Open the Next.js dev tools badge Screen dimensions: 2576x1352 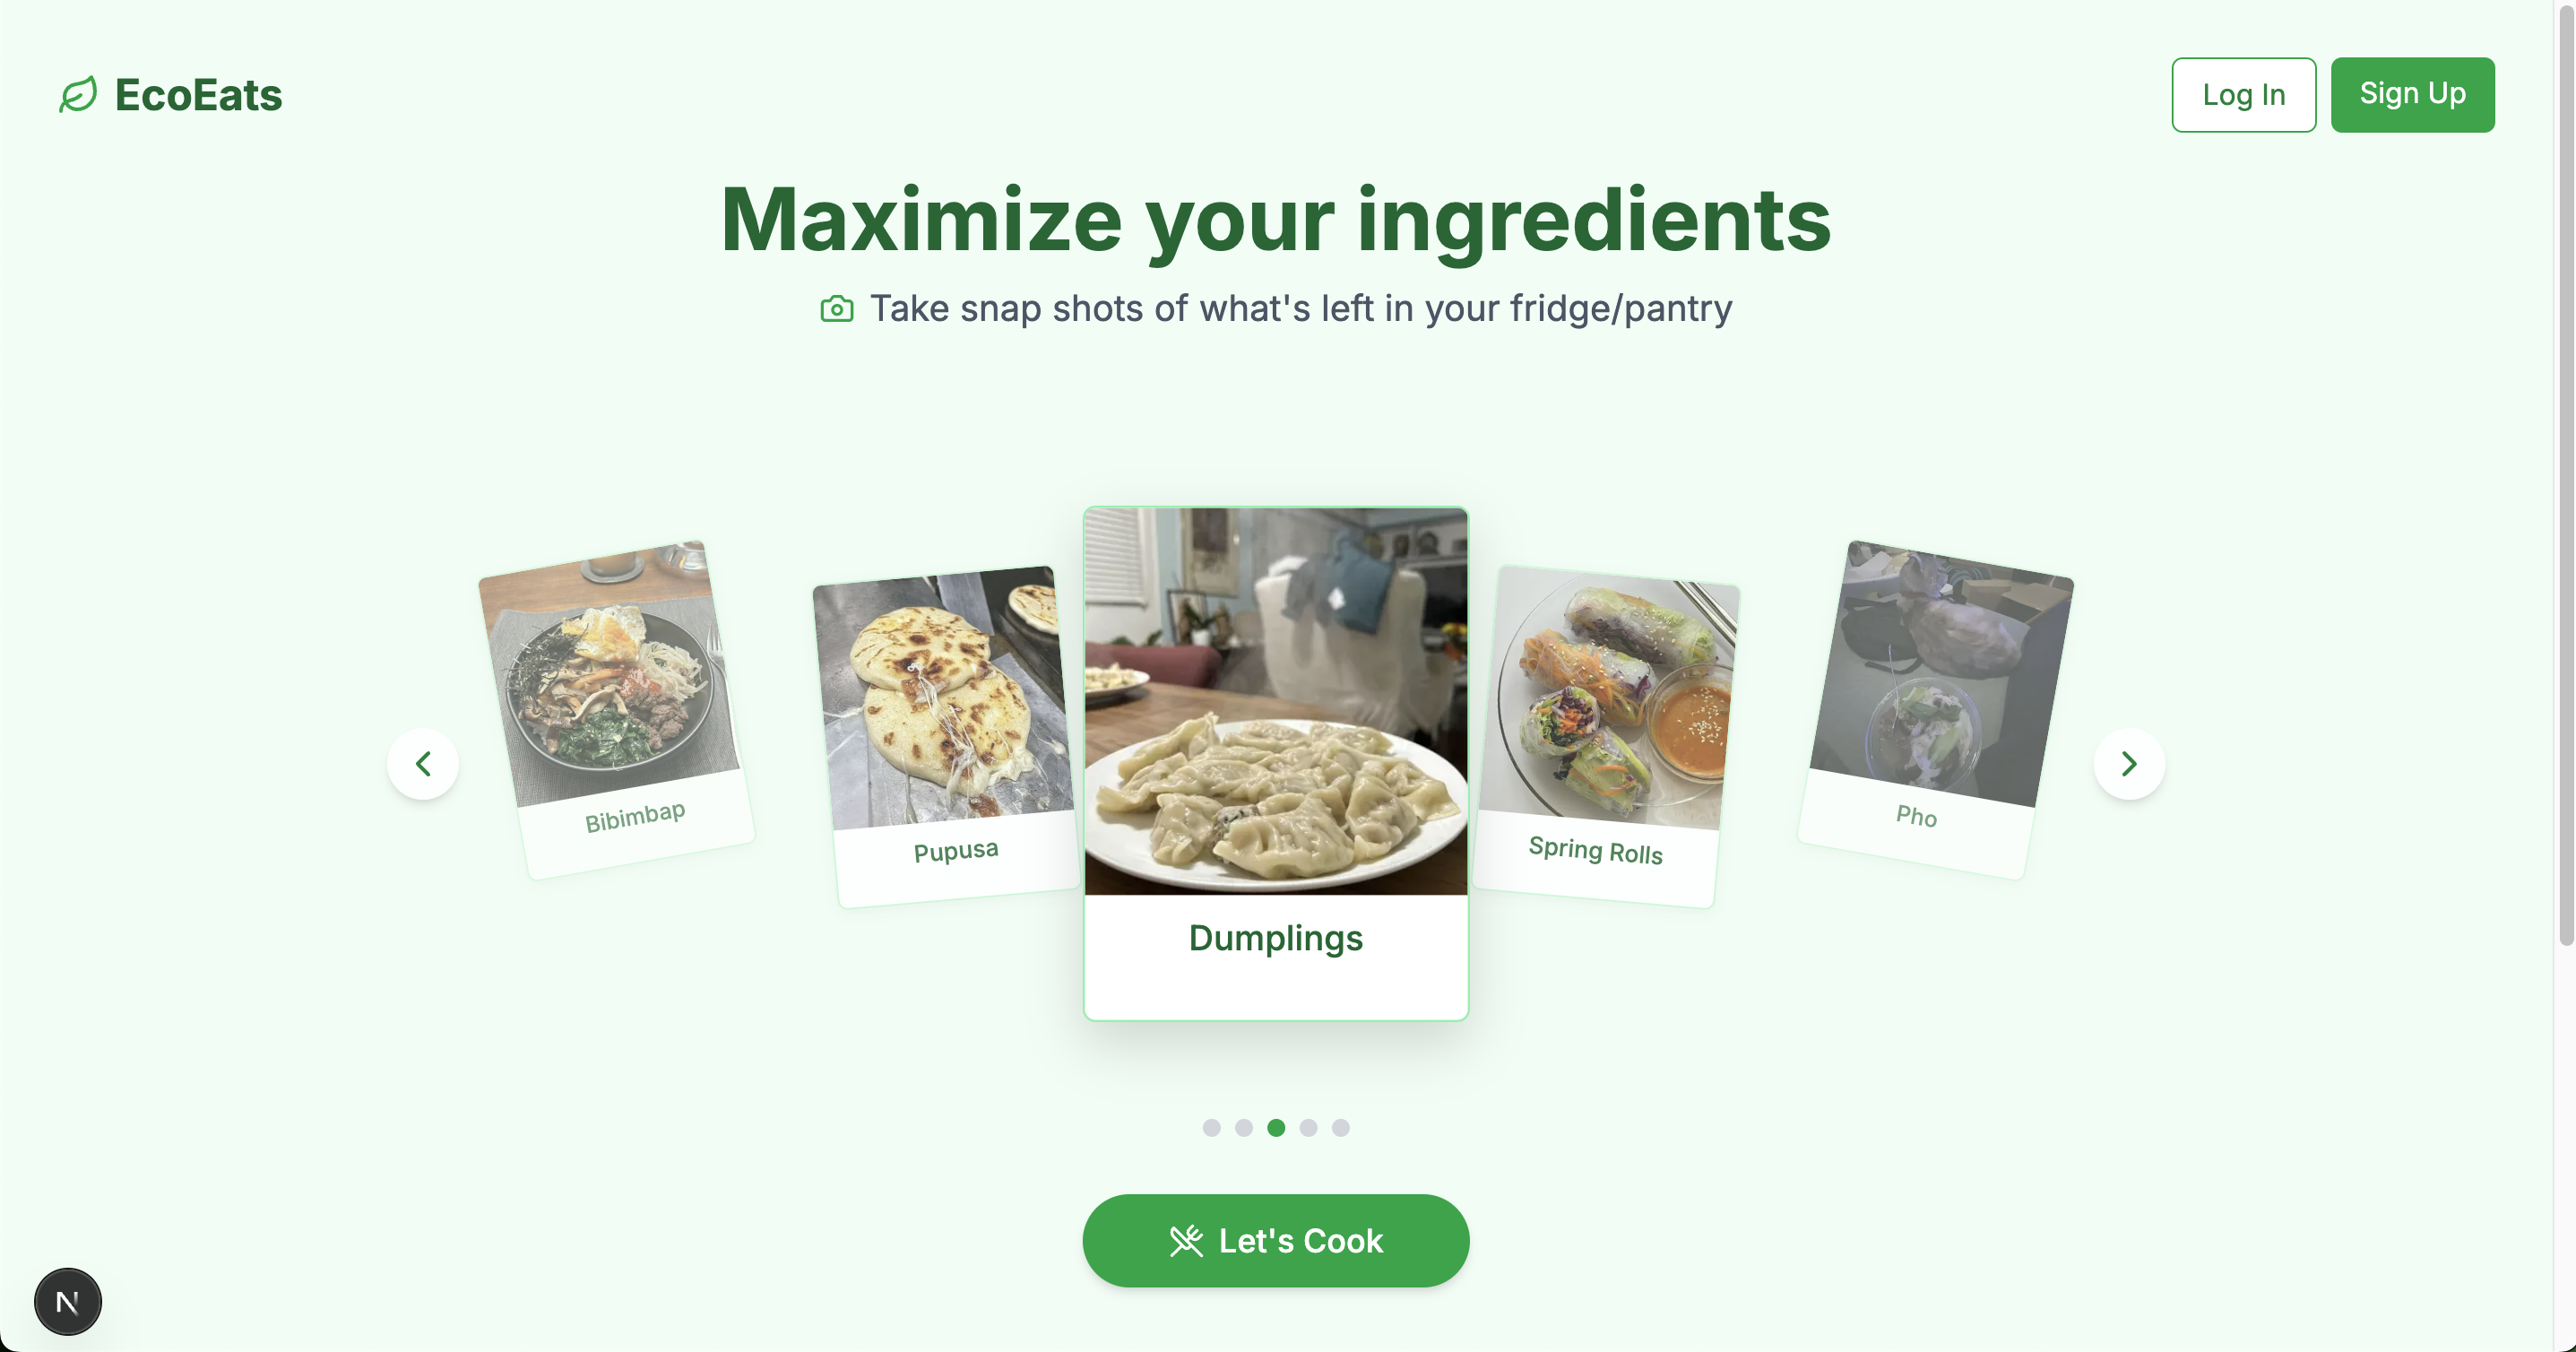(x=68, y=1302)
